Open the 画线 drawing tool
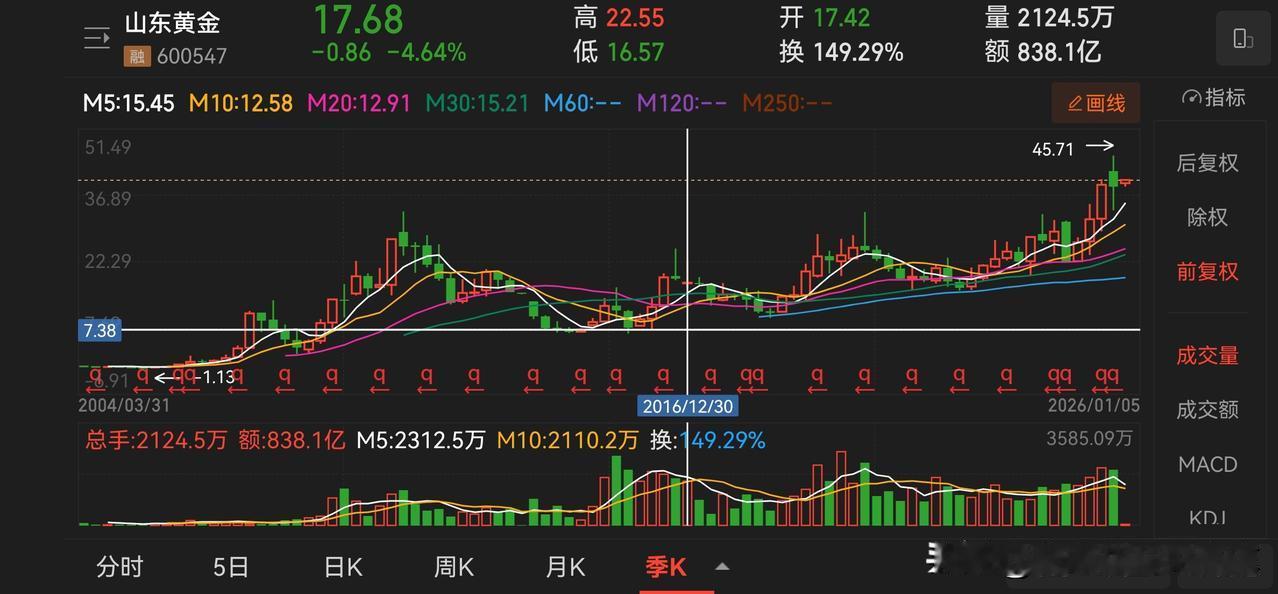Image resolution: width=1278 pixels, height=594 pixels. click(x=1096, y=103)
